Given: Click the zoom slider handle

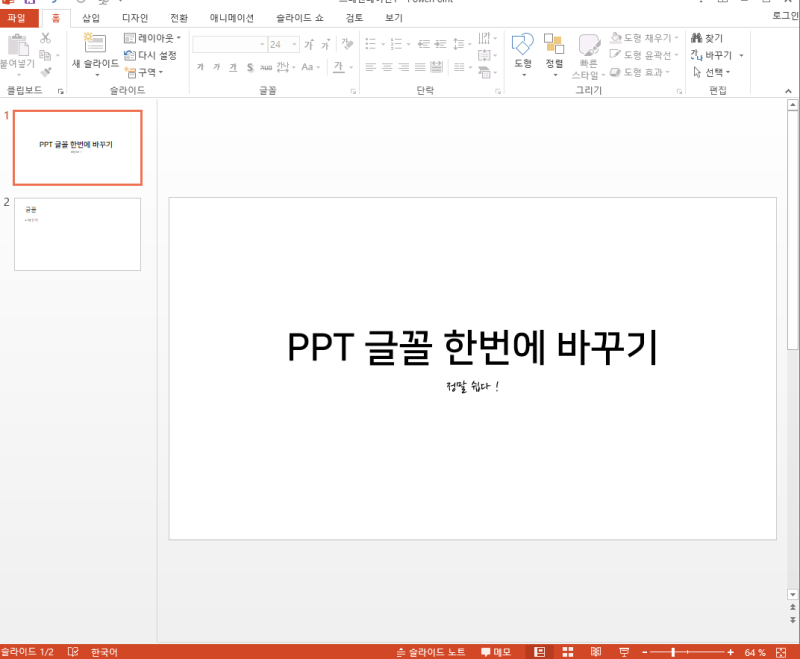Looking at the screenshot, I should pyautogui.click(x=673, y=652).
